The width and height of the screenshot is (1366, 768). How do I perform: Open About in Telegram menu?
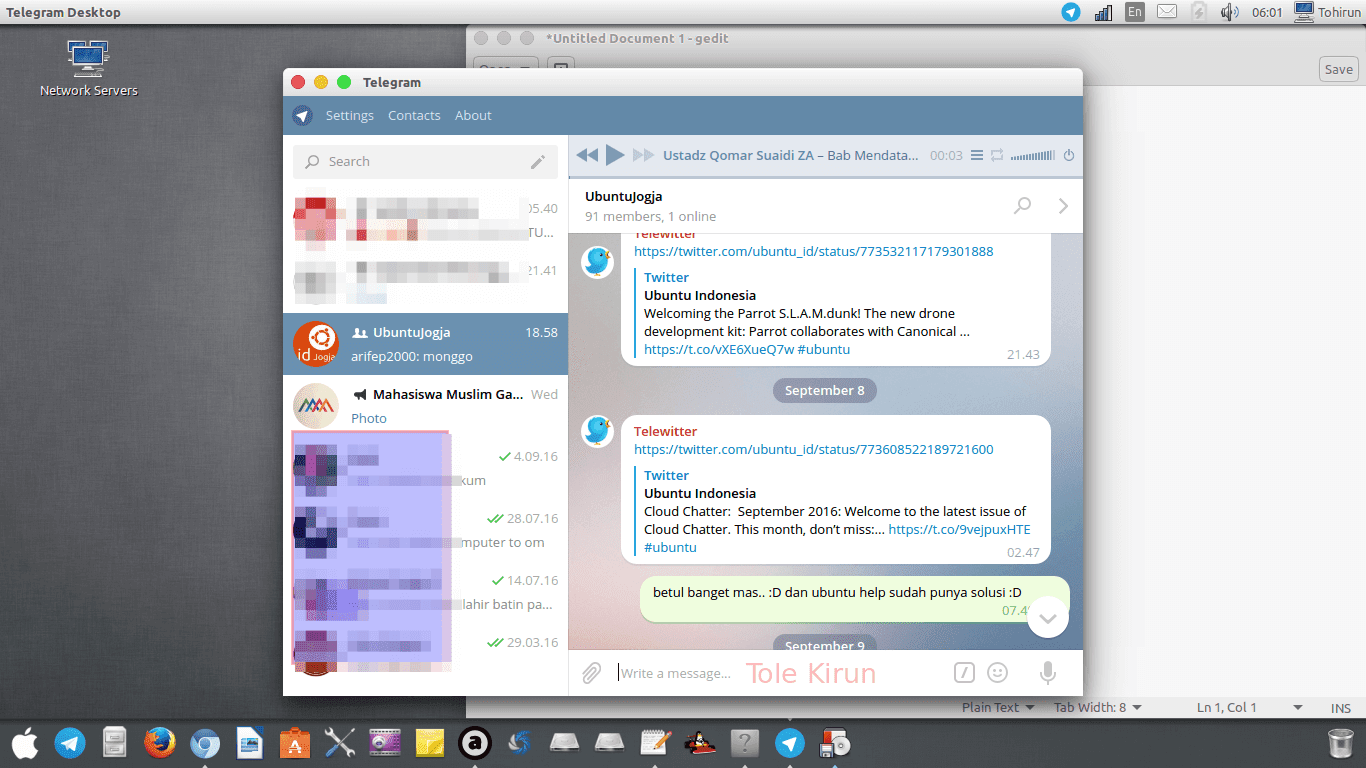pos(473,115)
